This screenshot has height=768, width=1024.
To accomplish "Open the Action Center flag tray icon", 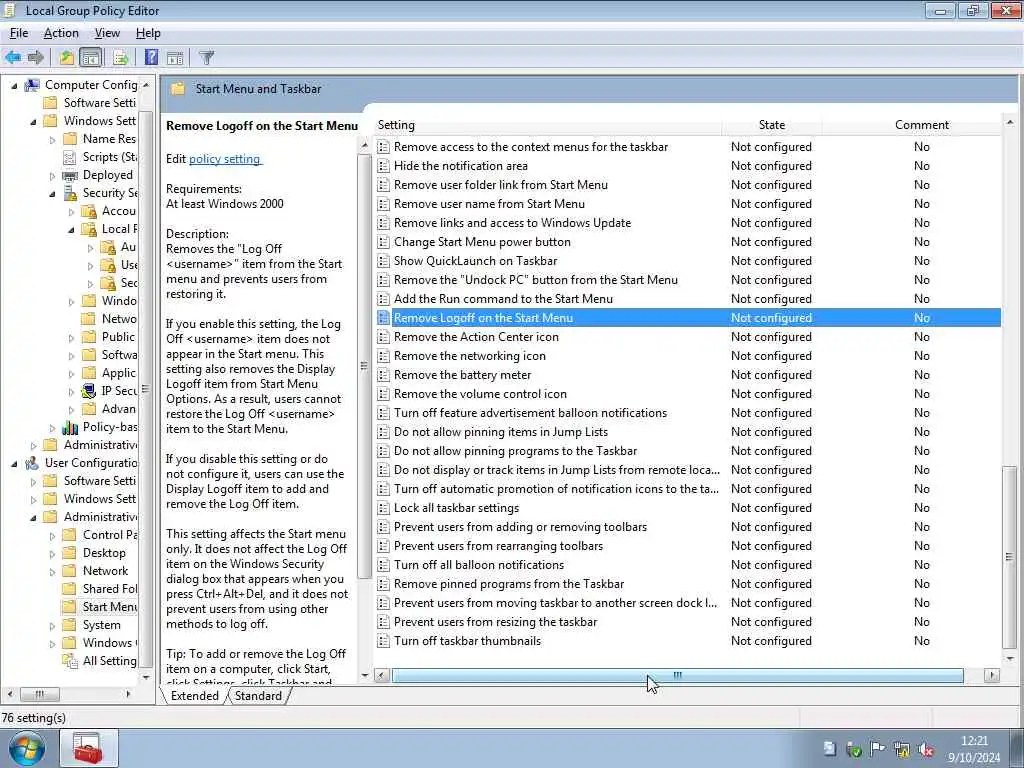I will click(x=878, y=750).
